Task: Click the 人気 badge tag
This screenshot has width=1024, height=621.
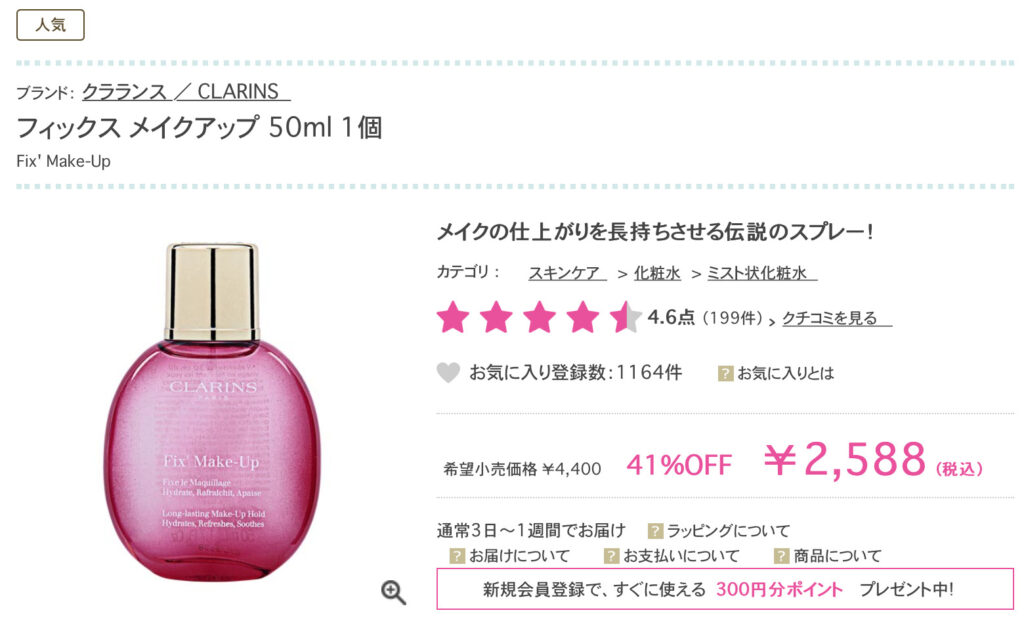Action: point(50,25)
